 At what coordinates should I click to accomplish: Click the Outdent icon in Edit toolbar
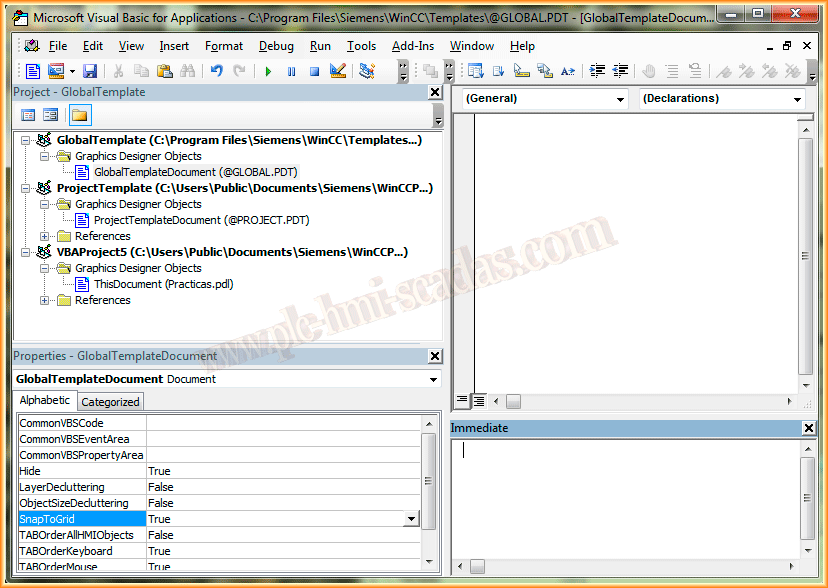tap(620, 71)
